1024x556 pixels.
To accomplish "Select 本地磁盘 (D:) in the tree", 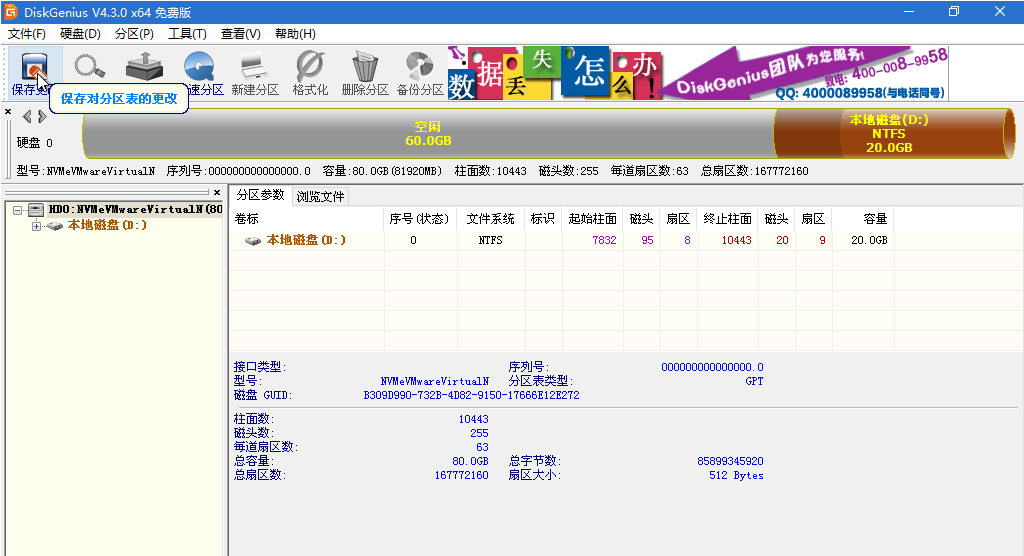I will tap(107, 225).
